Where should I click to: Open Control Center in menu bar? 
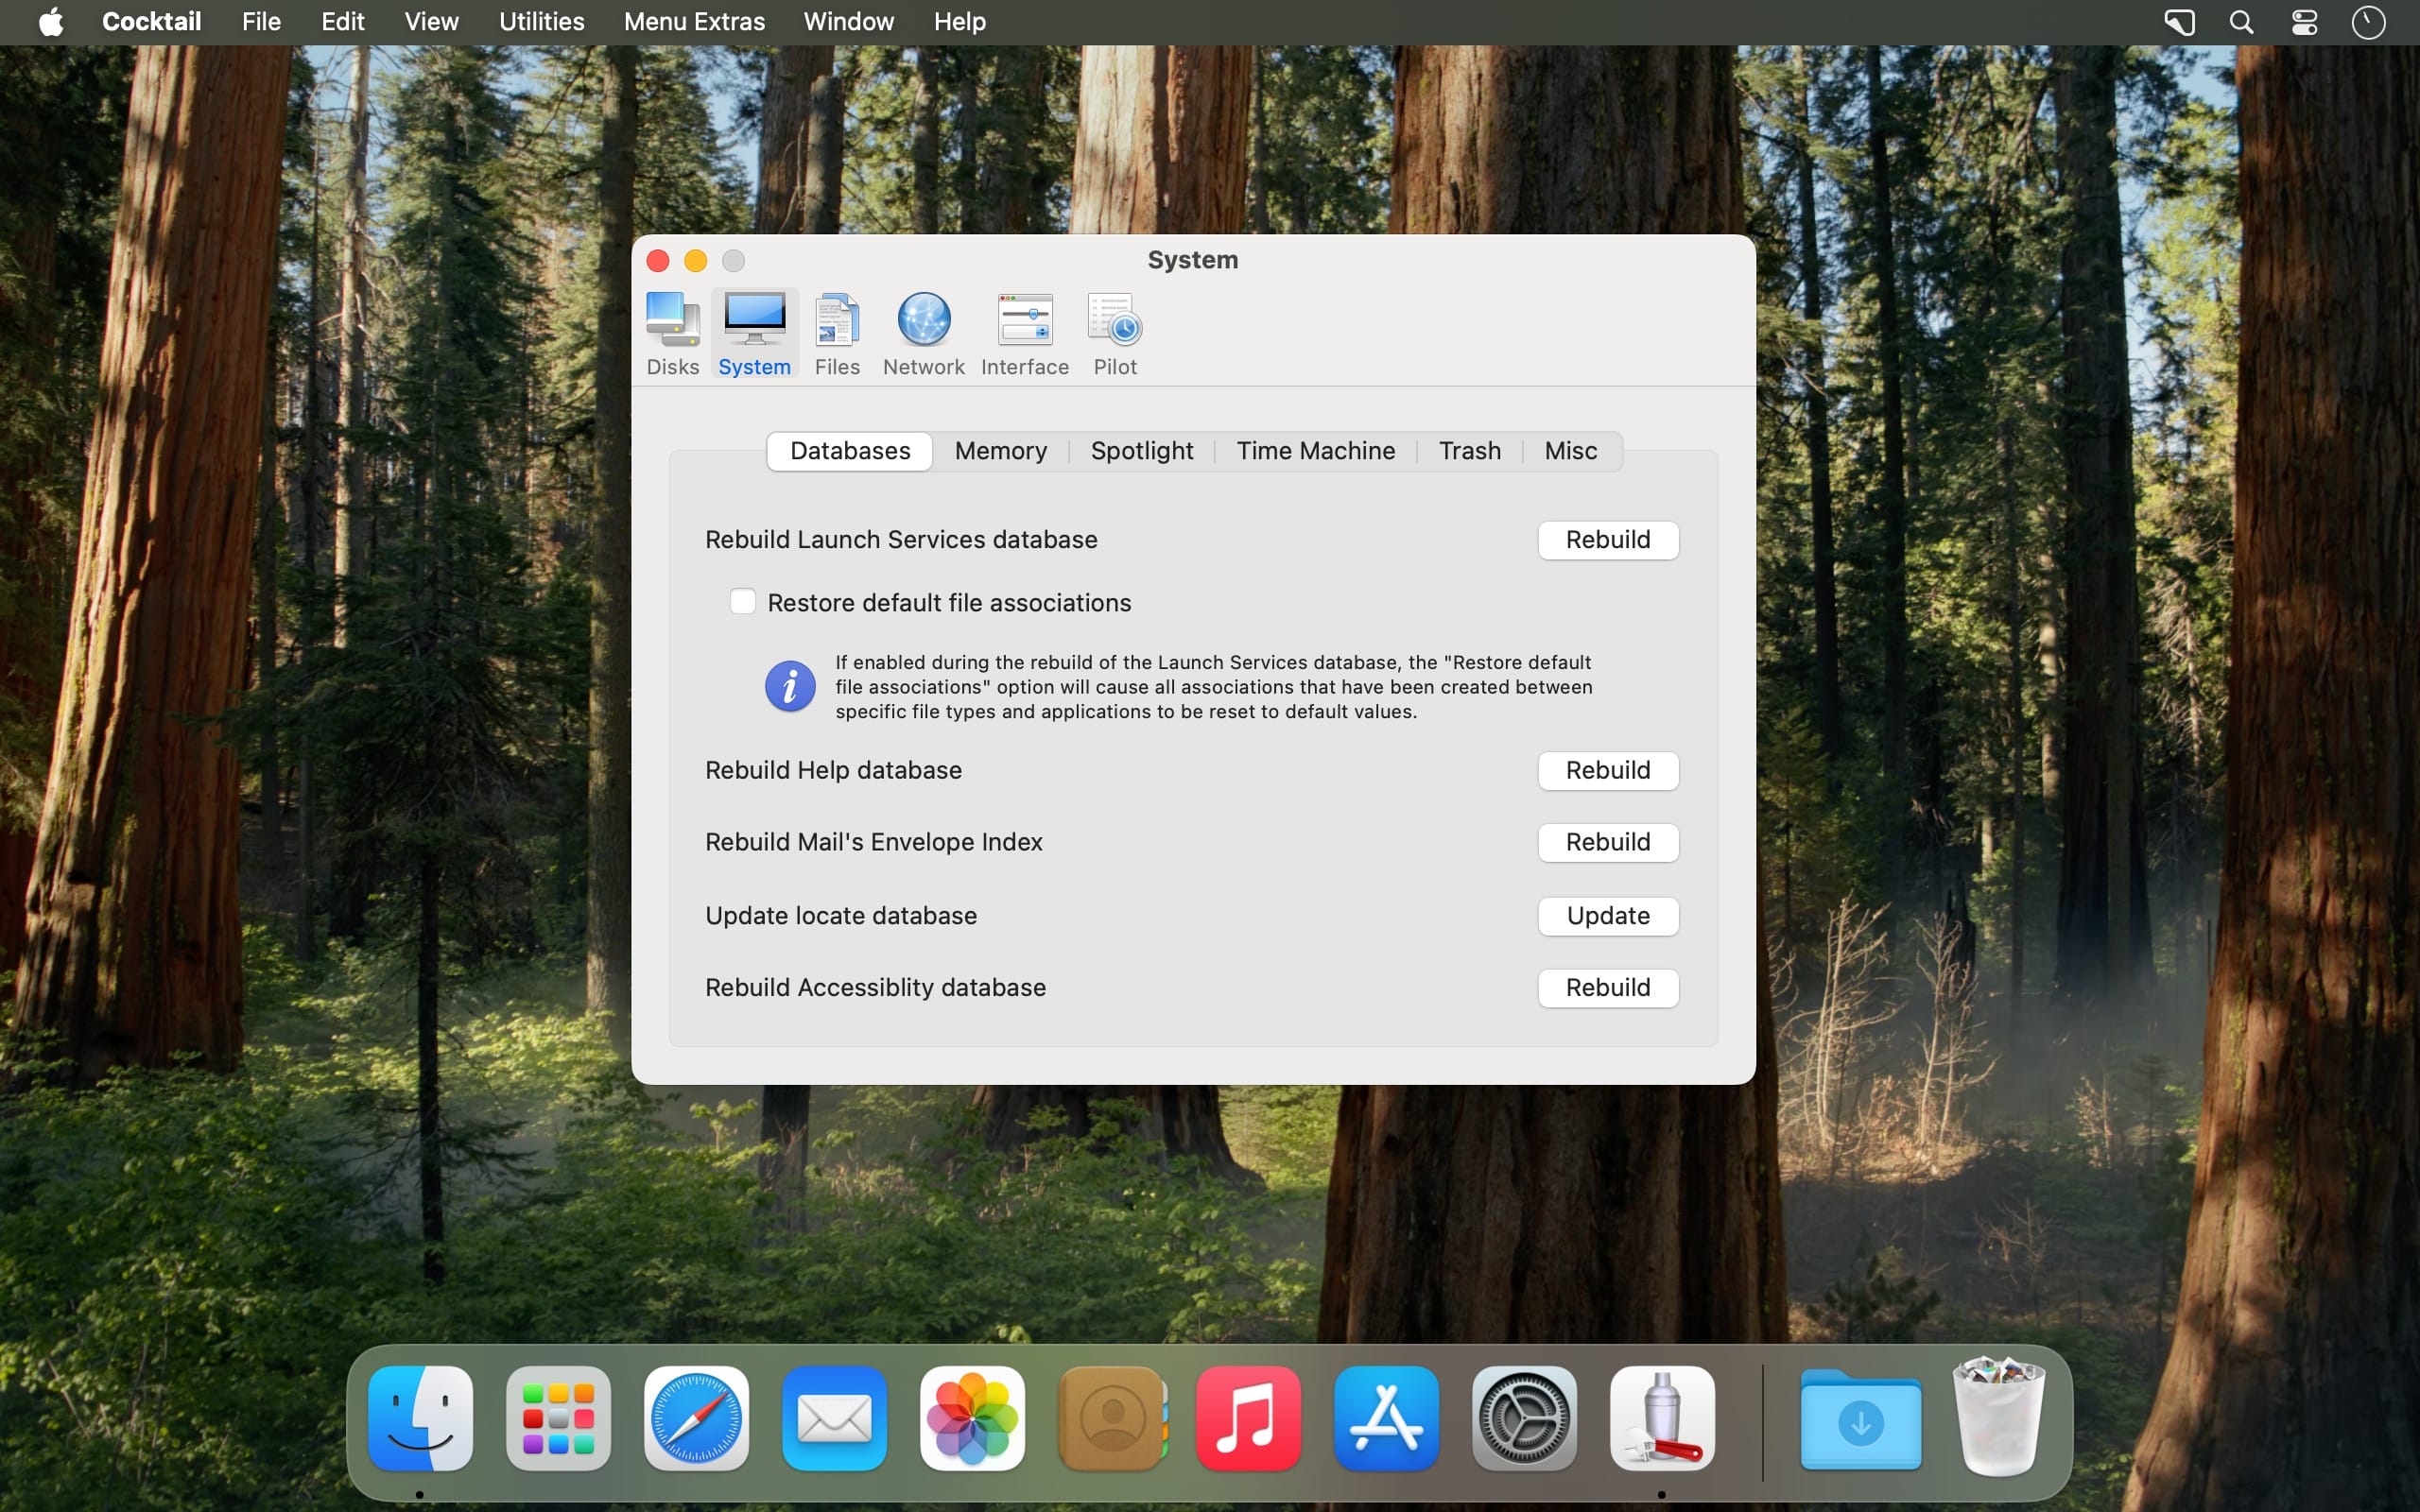coord(2304,22)
